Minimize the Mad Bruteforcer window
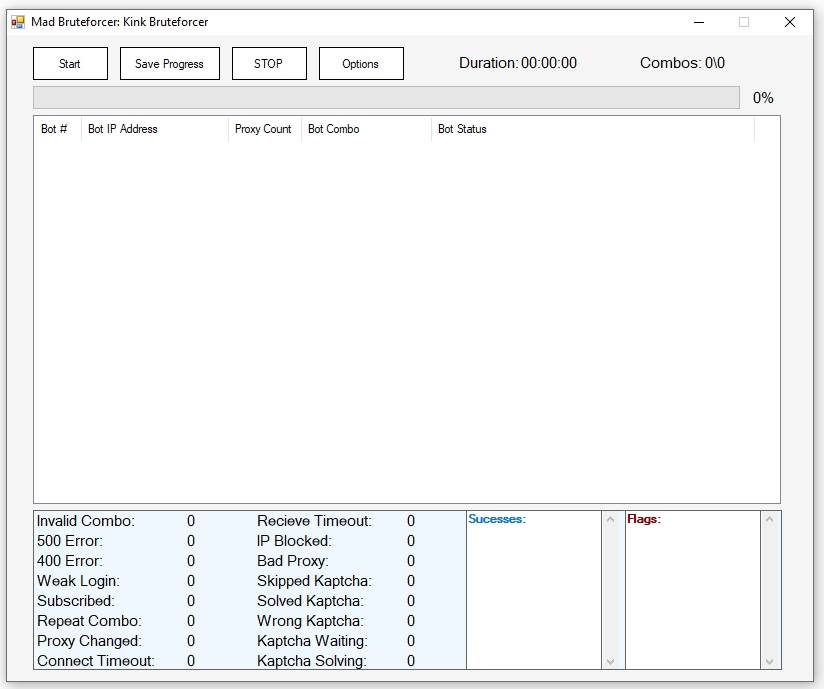This screenshot has width=824, height=689. 698,22
